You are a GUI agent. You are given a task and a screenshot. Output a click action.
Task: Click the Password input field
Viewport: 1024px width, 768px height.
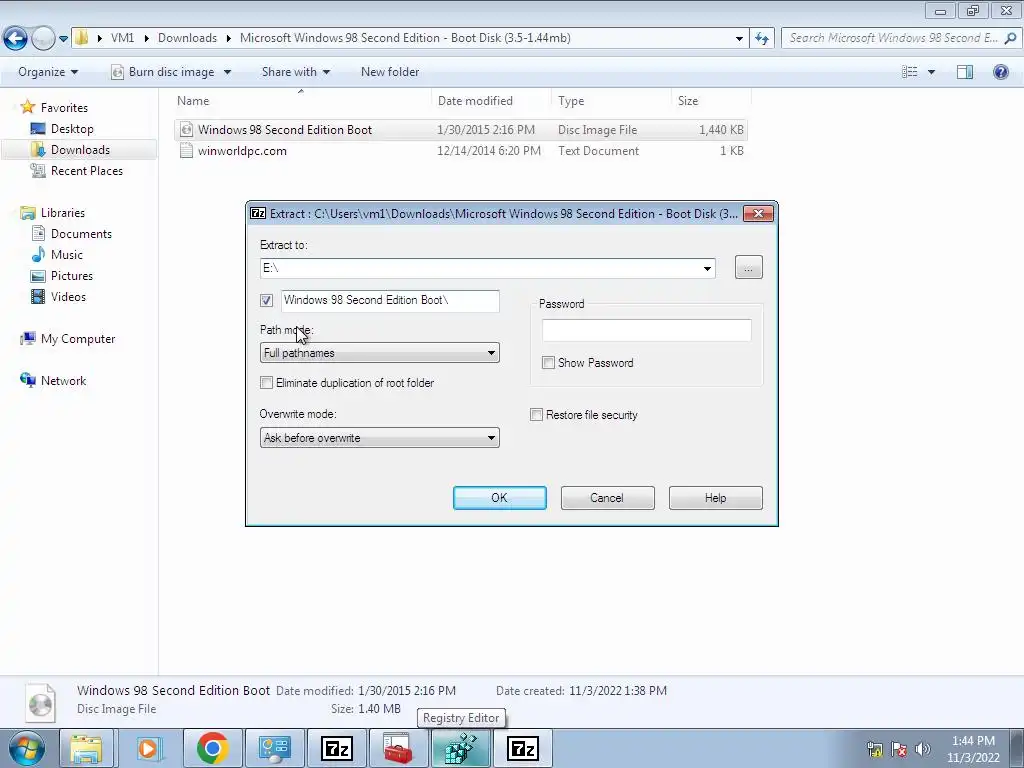pos(647,330)
